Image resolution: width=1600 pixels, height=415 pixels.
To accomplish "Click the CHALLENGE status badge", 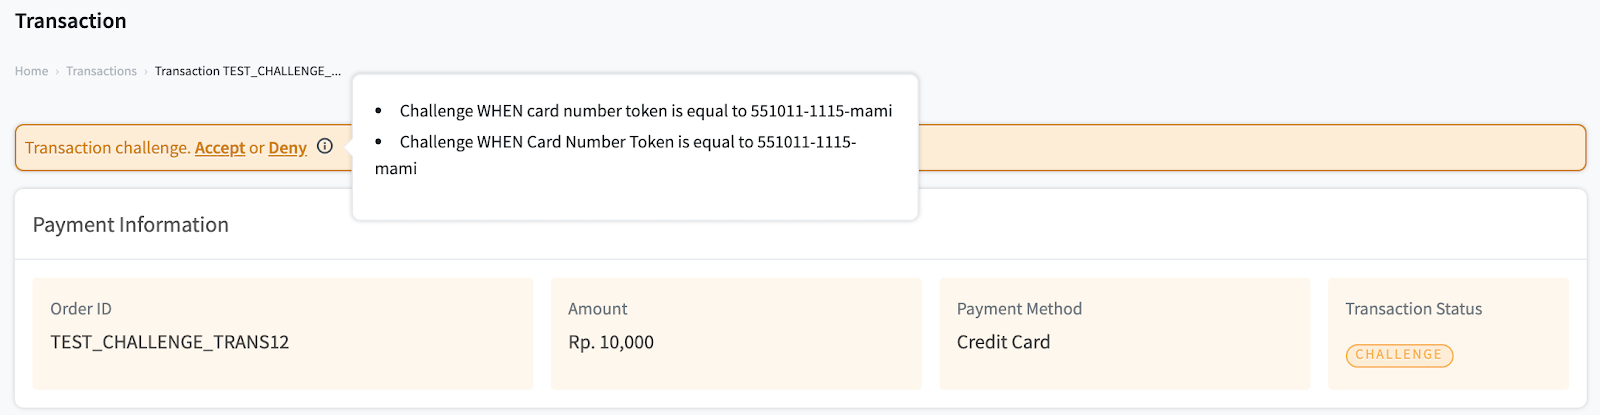I will tap(1399, 355).
